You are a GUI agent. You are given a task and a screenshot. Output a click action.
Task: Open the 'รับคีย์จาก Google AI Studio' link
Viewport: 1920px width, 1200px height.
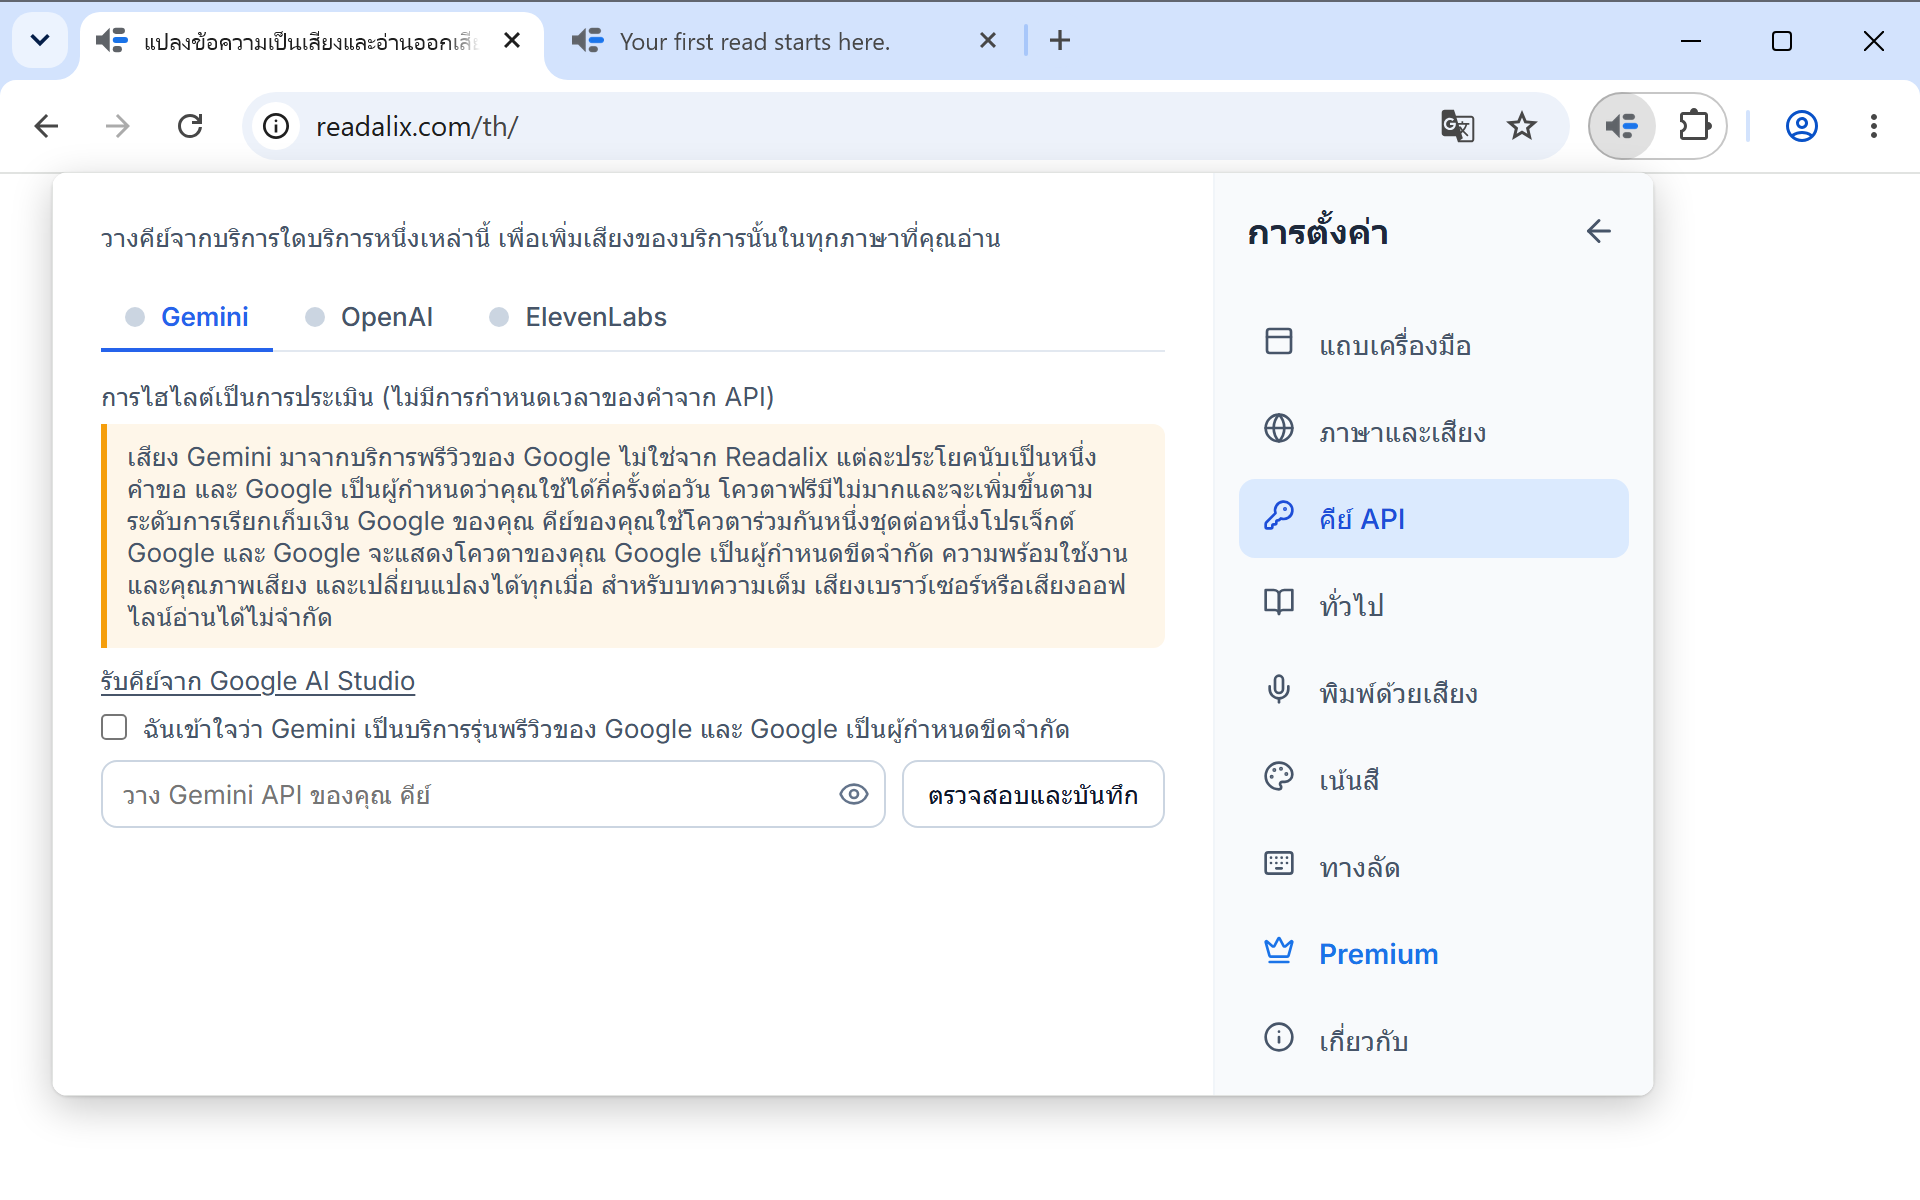(258, 681)
